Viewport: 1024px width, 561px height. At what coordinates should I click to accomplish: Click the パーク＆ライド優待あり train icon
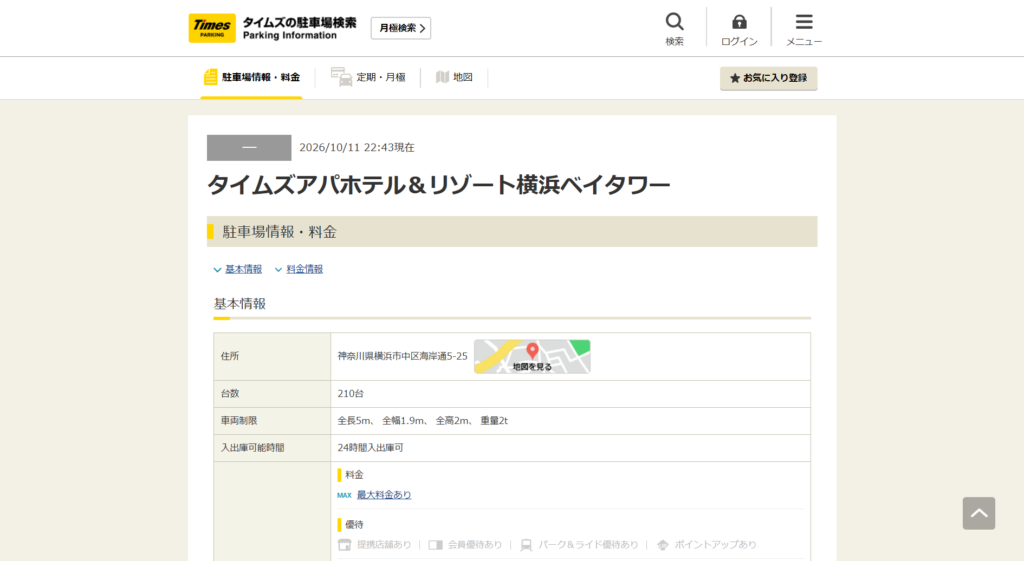click(x=526, y=545)
